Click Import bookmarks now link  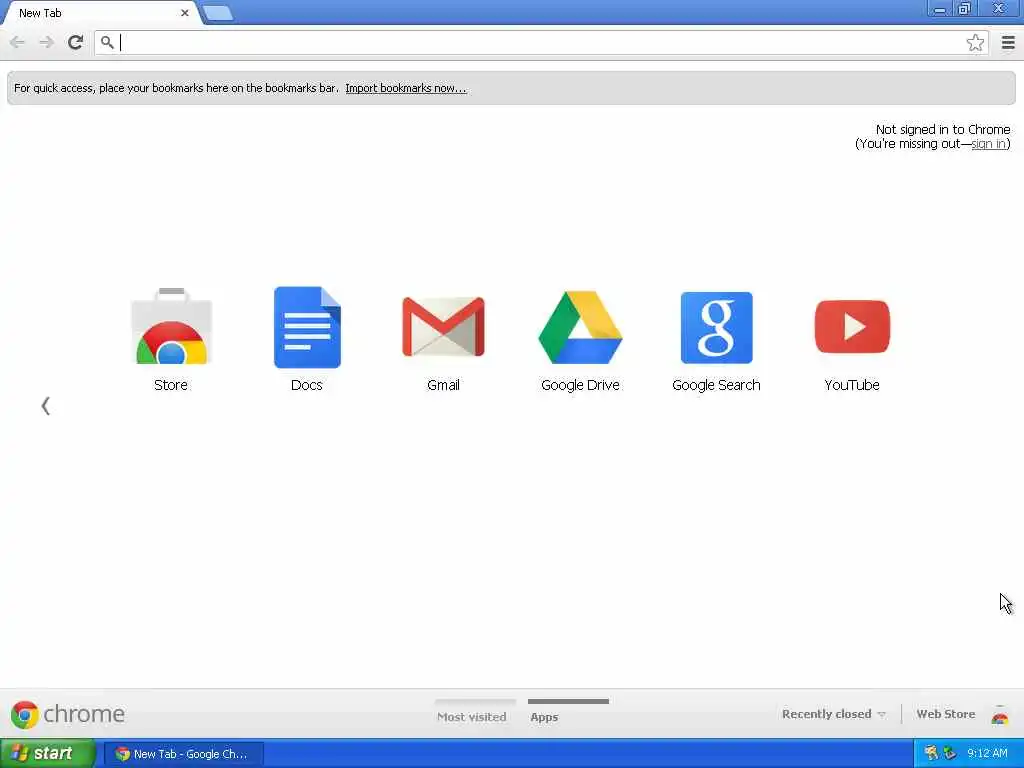click(x=406, y=88)
